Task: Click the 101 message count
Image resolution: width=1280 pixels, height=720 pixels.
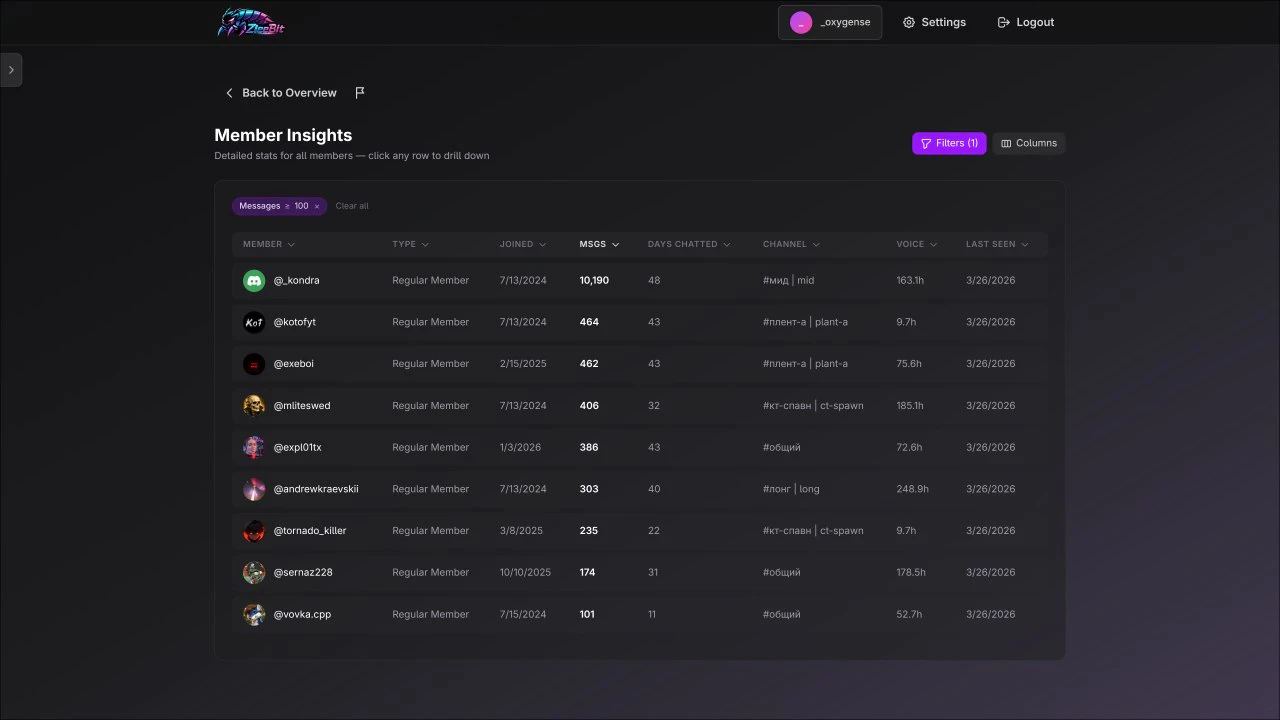Action: [587, 614]
